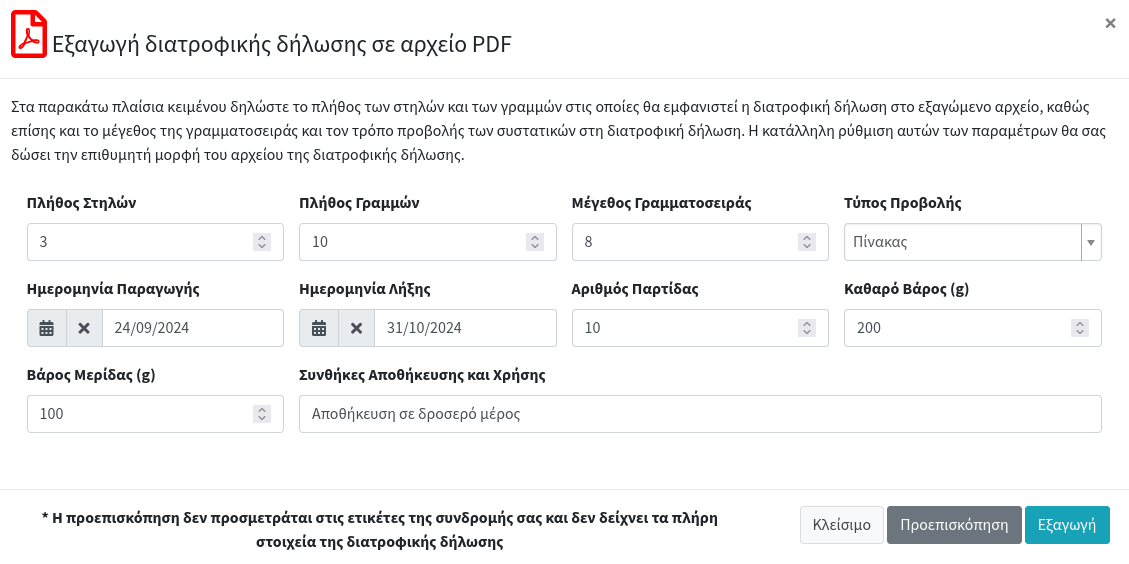Click the Καθαρό Βάρος spinner arrows

(x=1079, y=328)
